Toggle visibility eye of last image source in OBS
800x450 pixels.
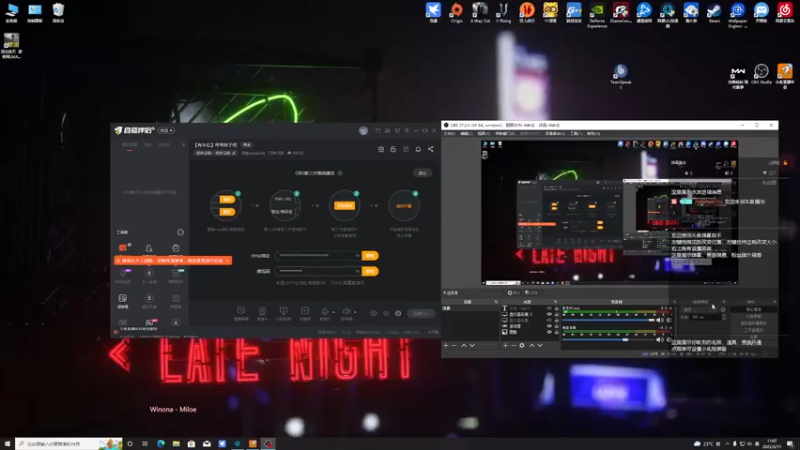tap(549, 332)
